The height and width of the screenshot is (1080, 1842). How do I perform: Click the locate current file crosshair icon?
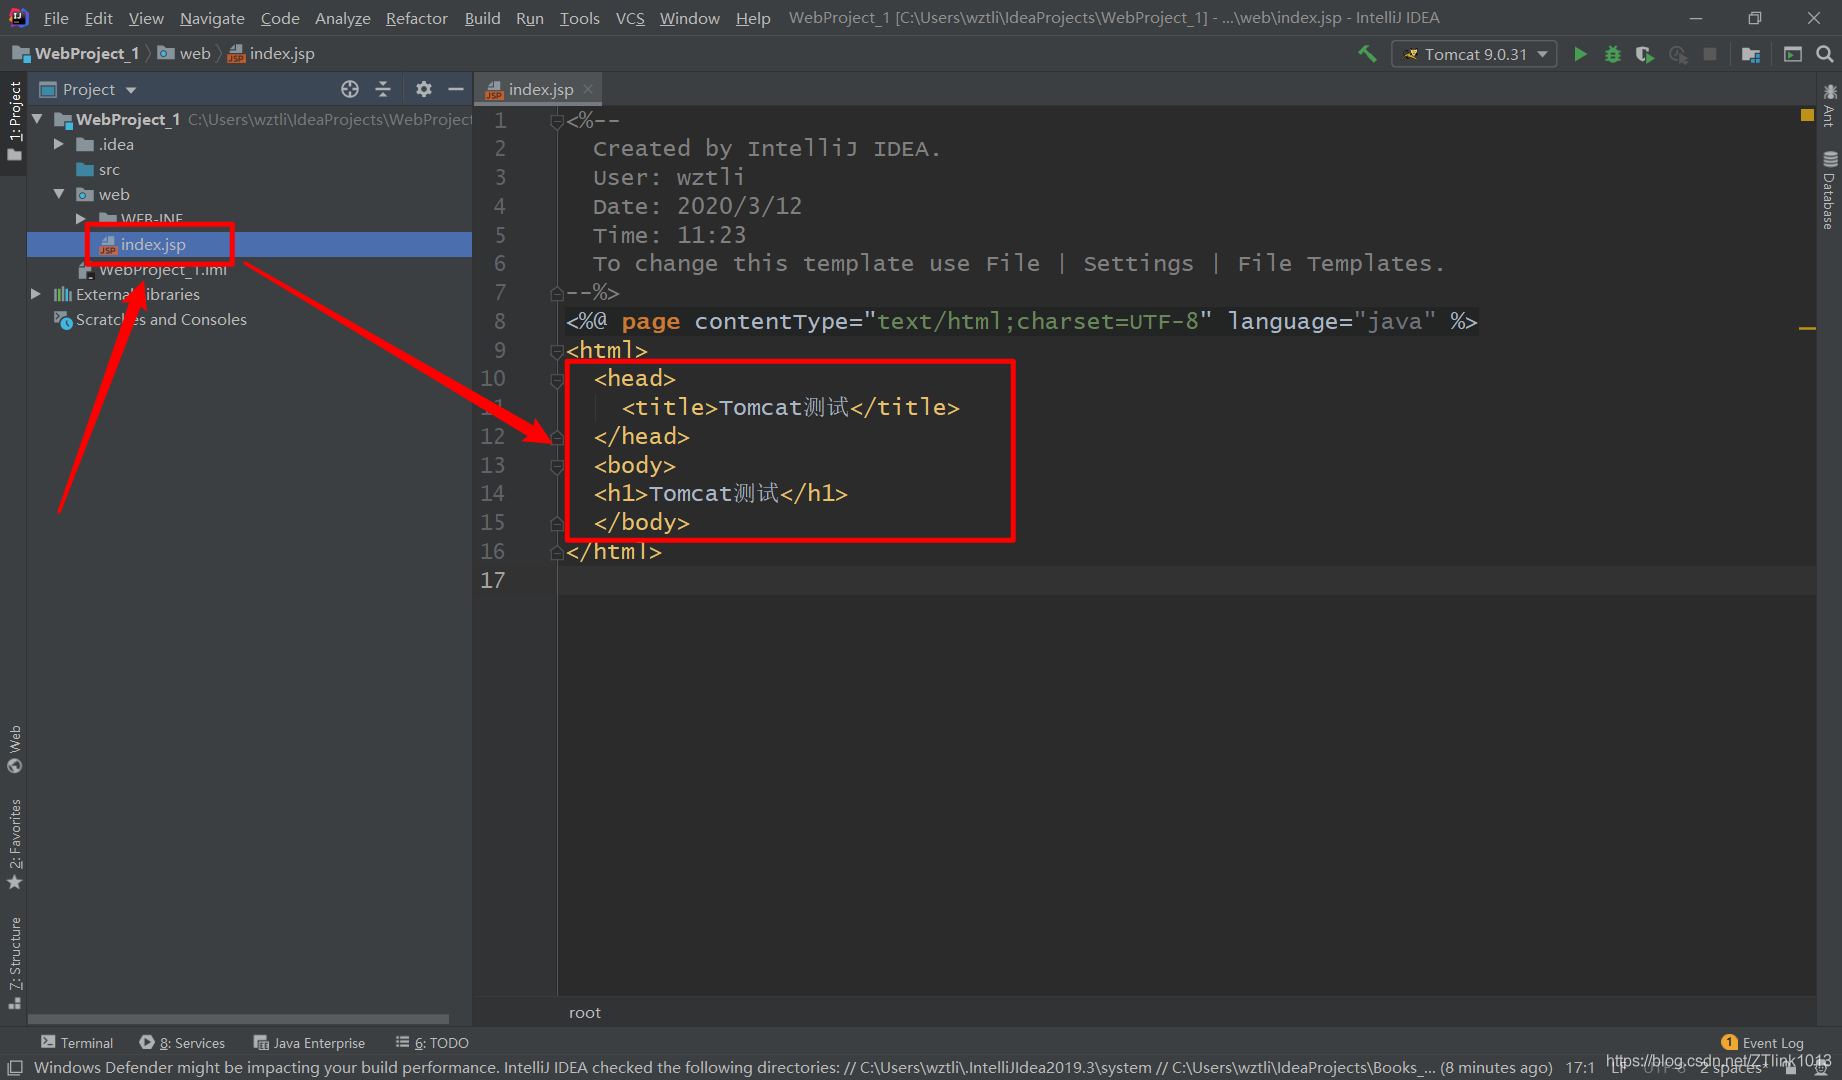pos(350,89)
